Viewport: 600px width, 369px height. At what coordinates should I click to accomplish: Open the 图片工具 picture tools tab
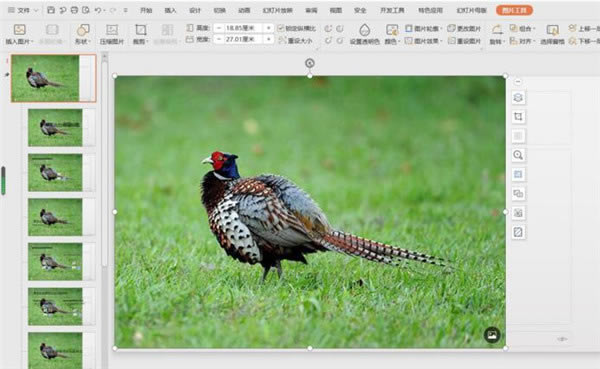coord(514,10)
